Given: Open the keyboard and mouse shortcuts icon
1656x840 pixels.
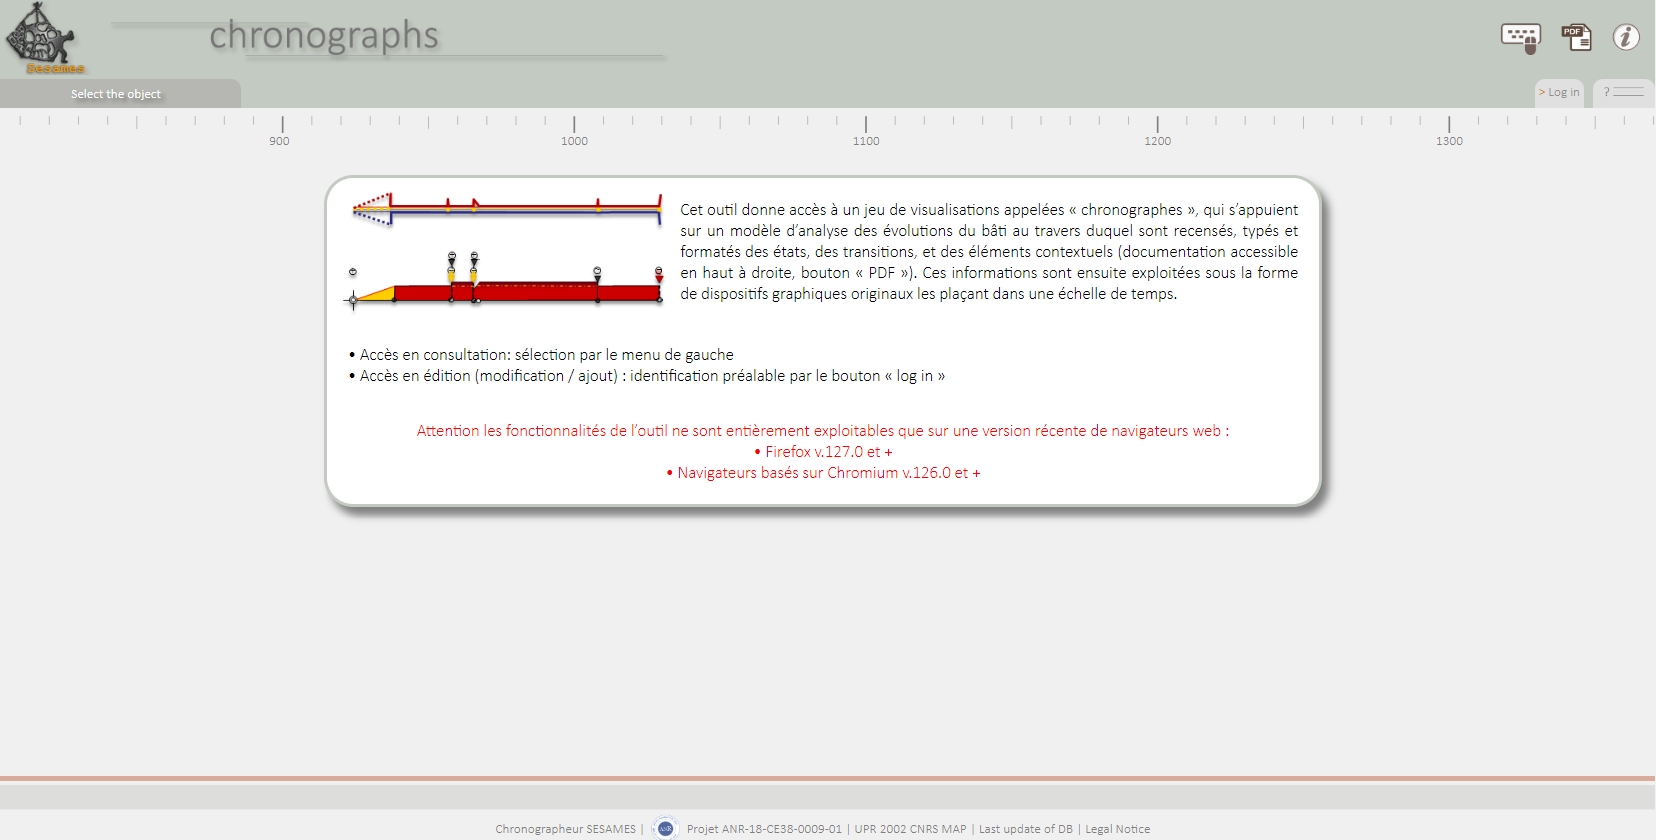Looking at the screenshot, I should [x=1521, y=38].
